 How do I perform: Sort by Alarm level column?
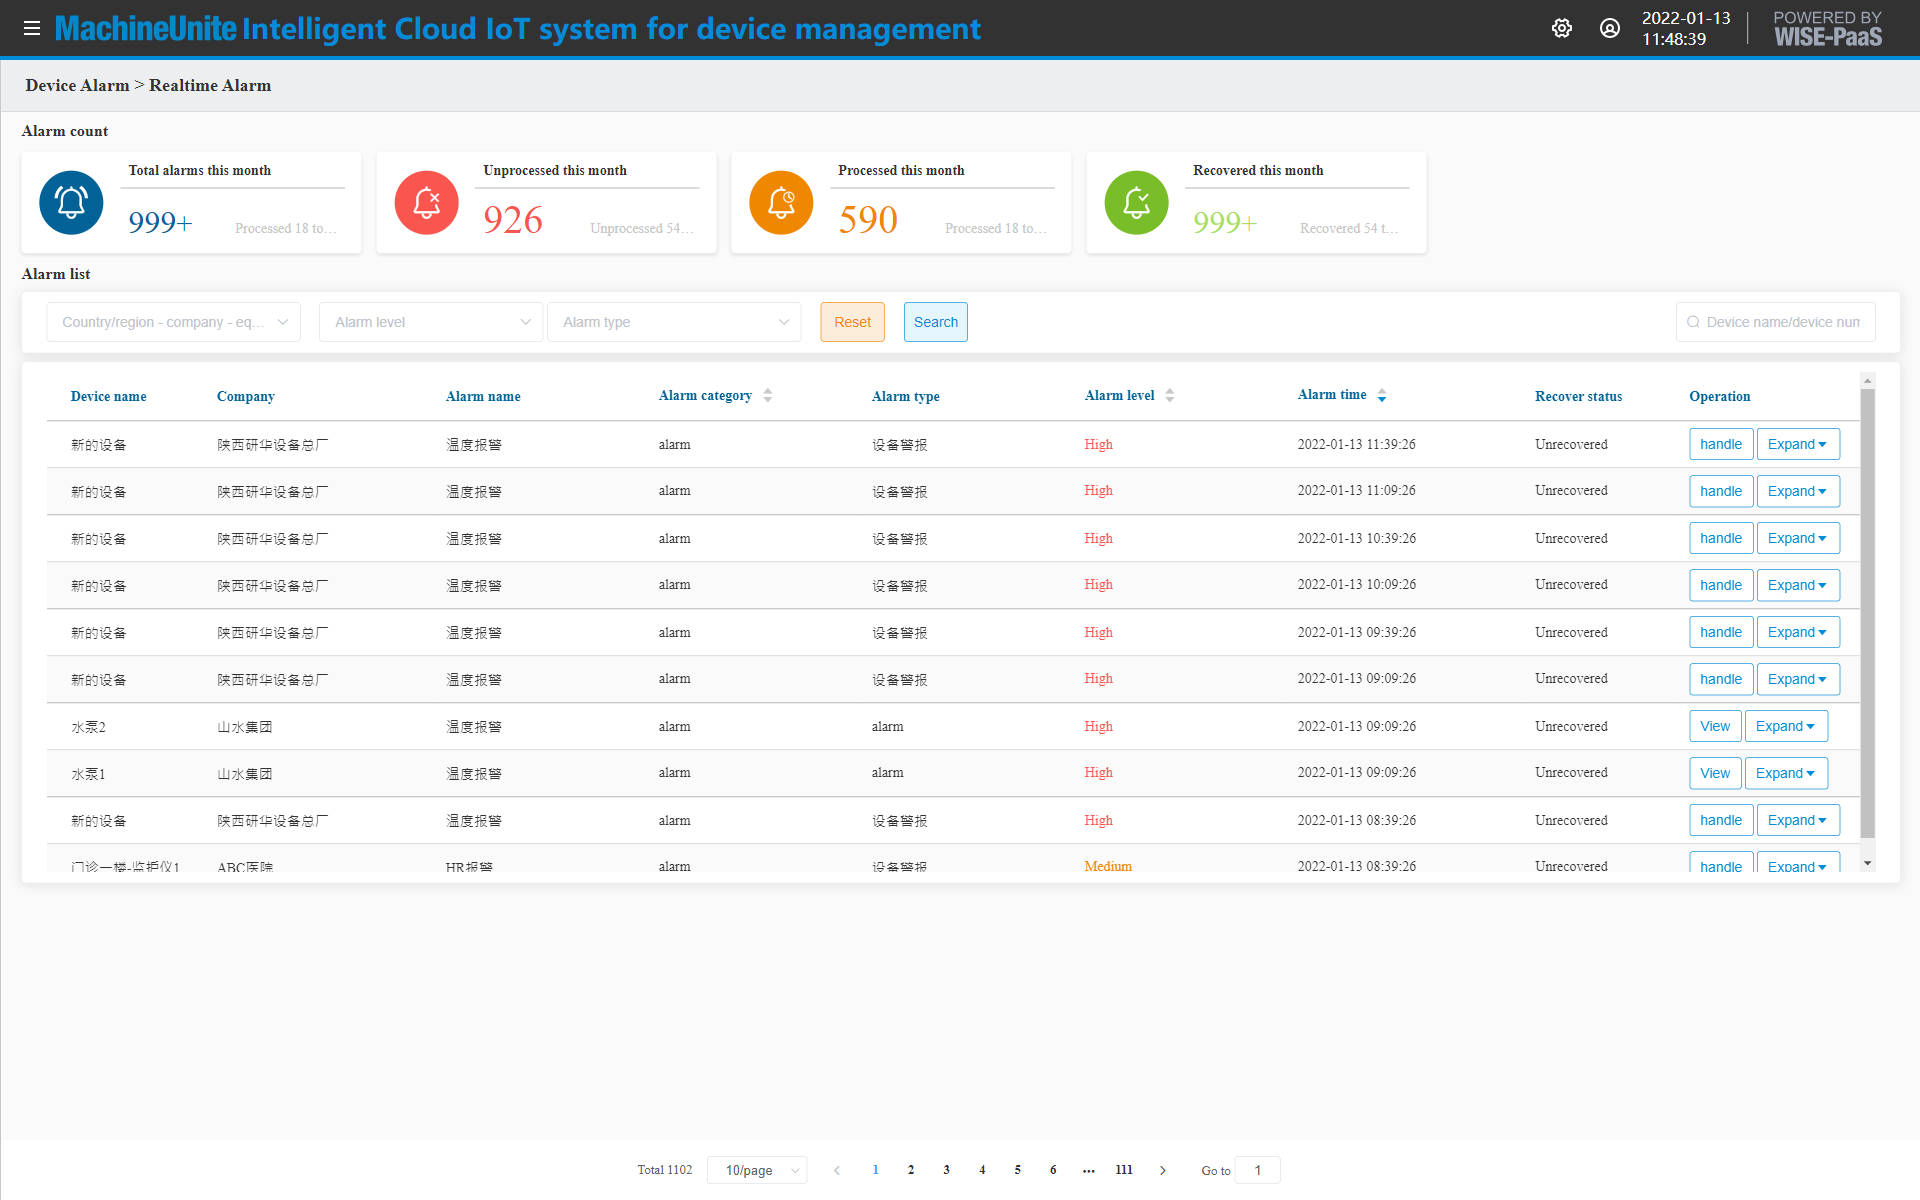[1169, 396]
